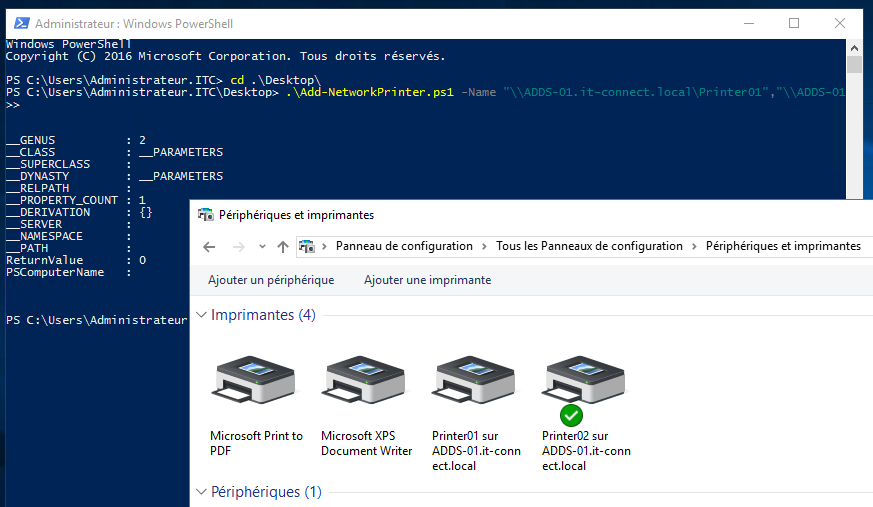Close the PowerShell window
Viewport: 873px width, 507px height.
[840, 23]
